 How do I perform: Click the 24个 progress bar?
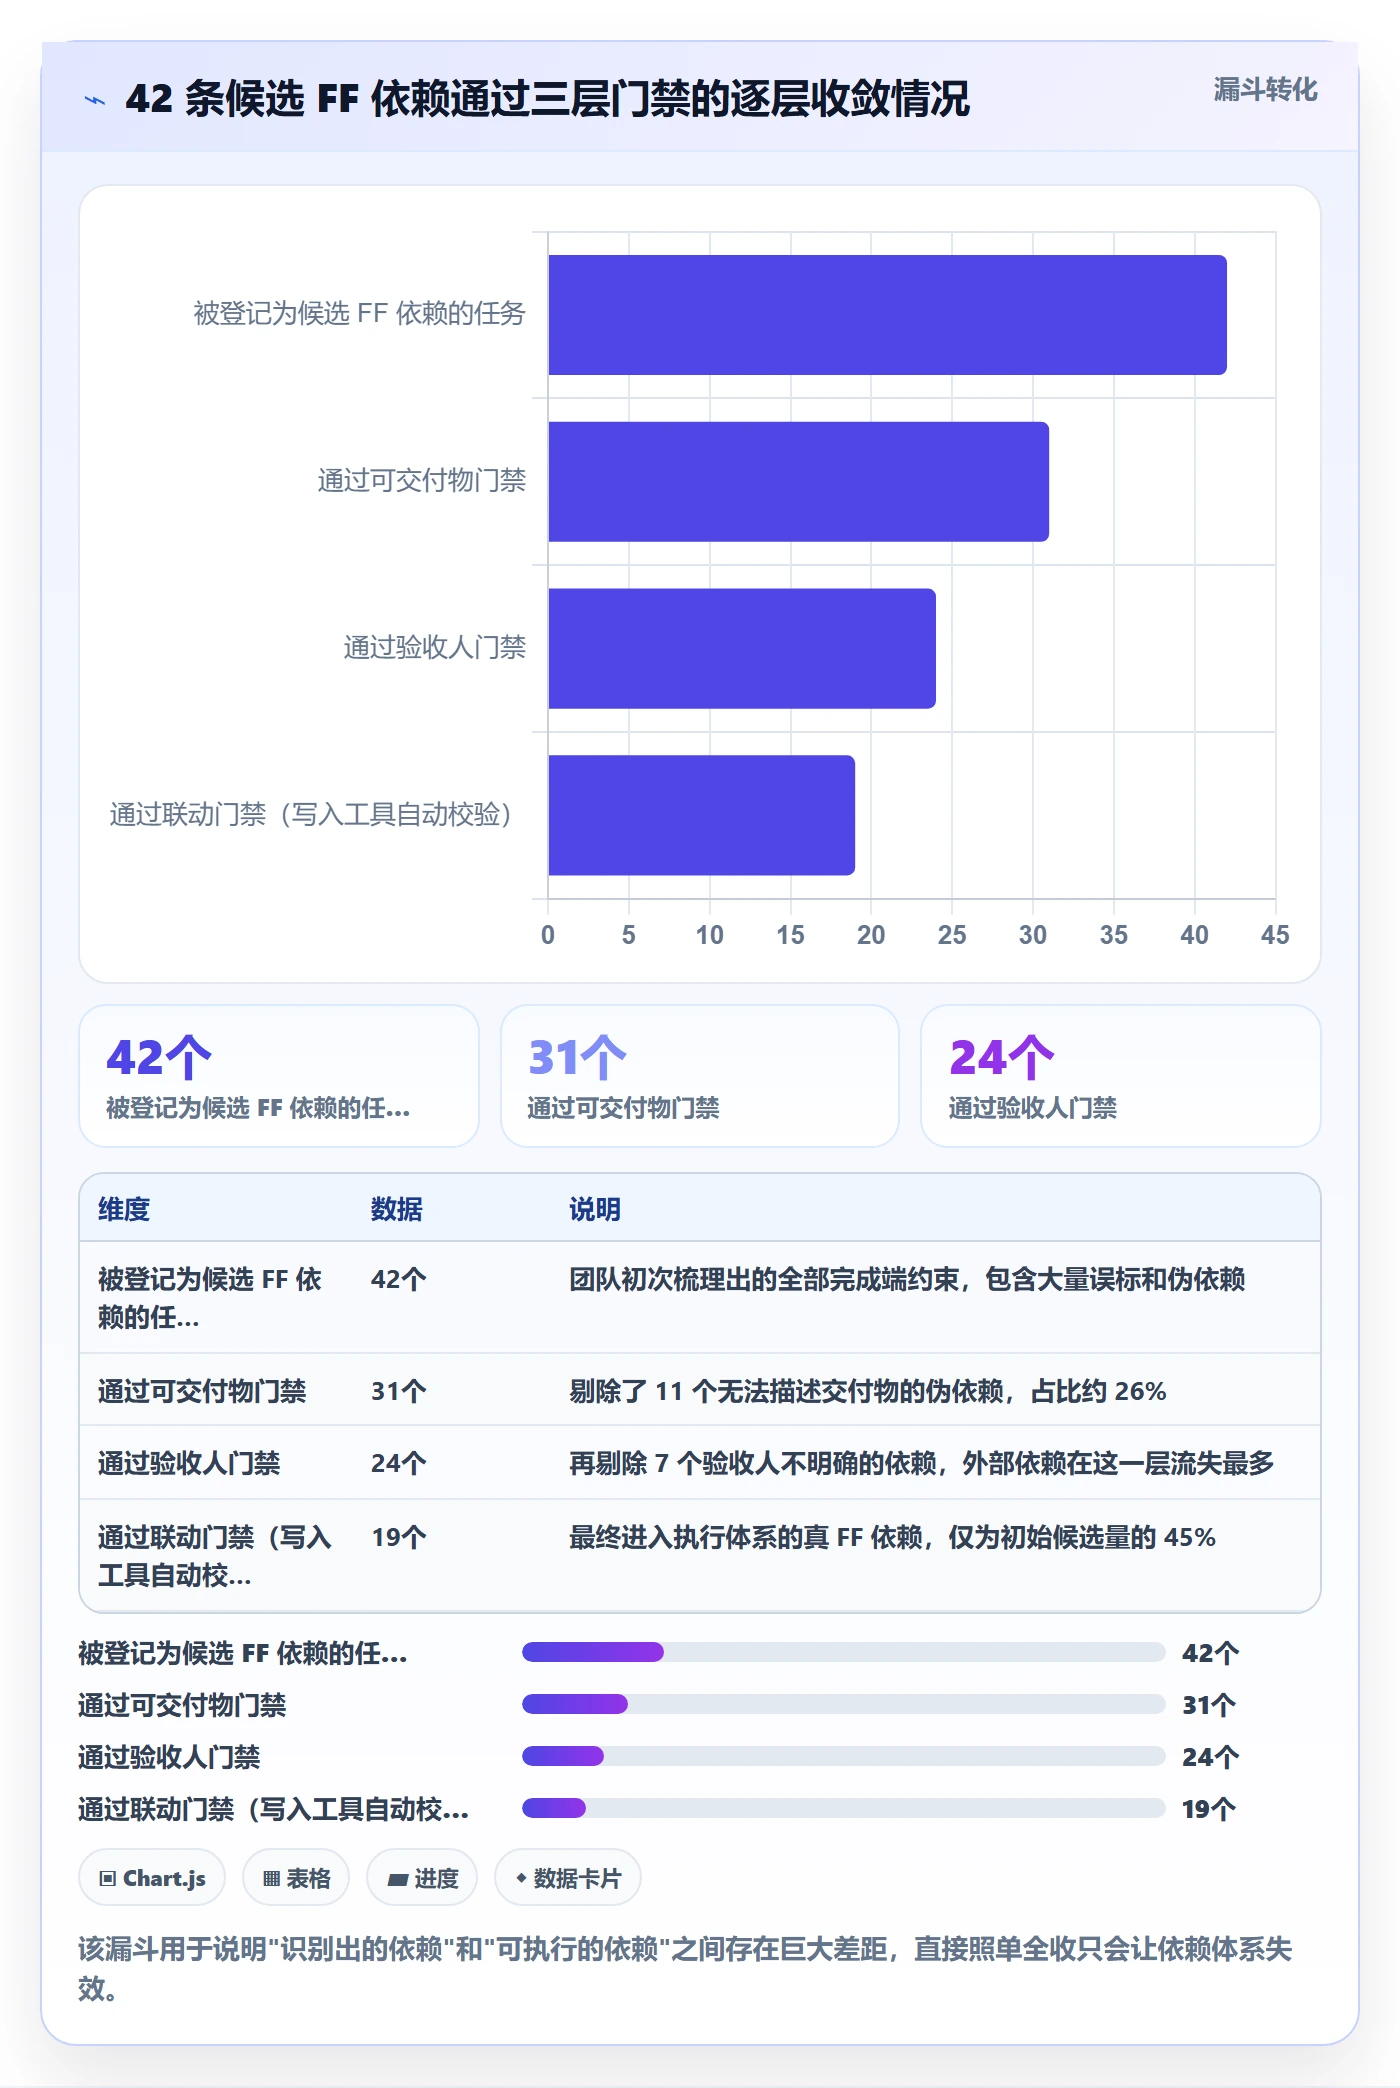tap(843, 1756)
